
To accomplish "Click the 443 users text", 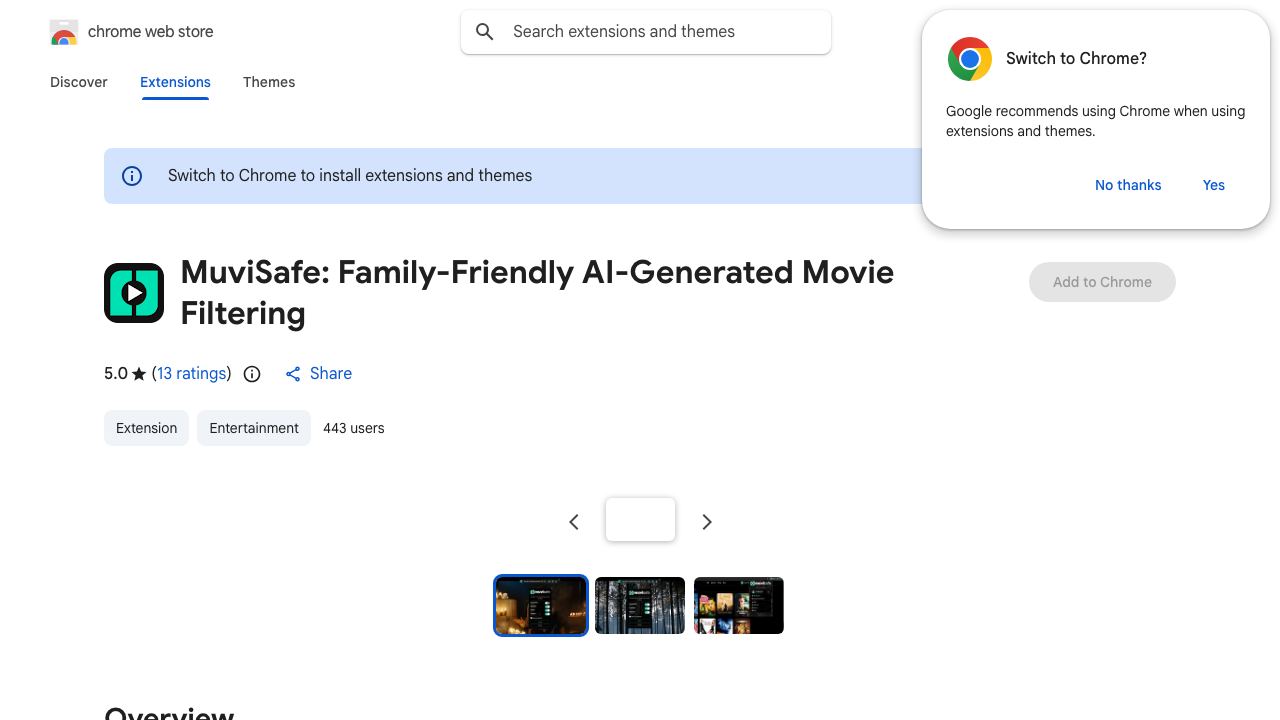I will point(354,428).
